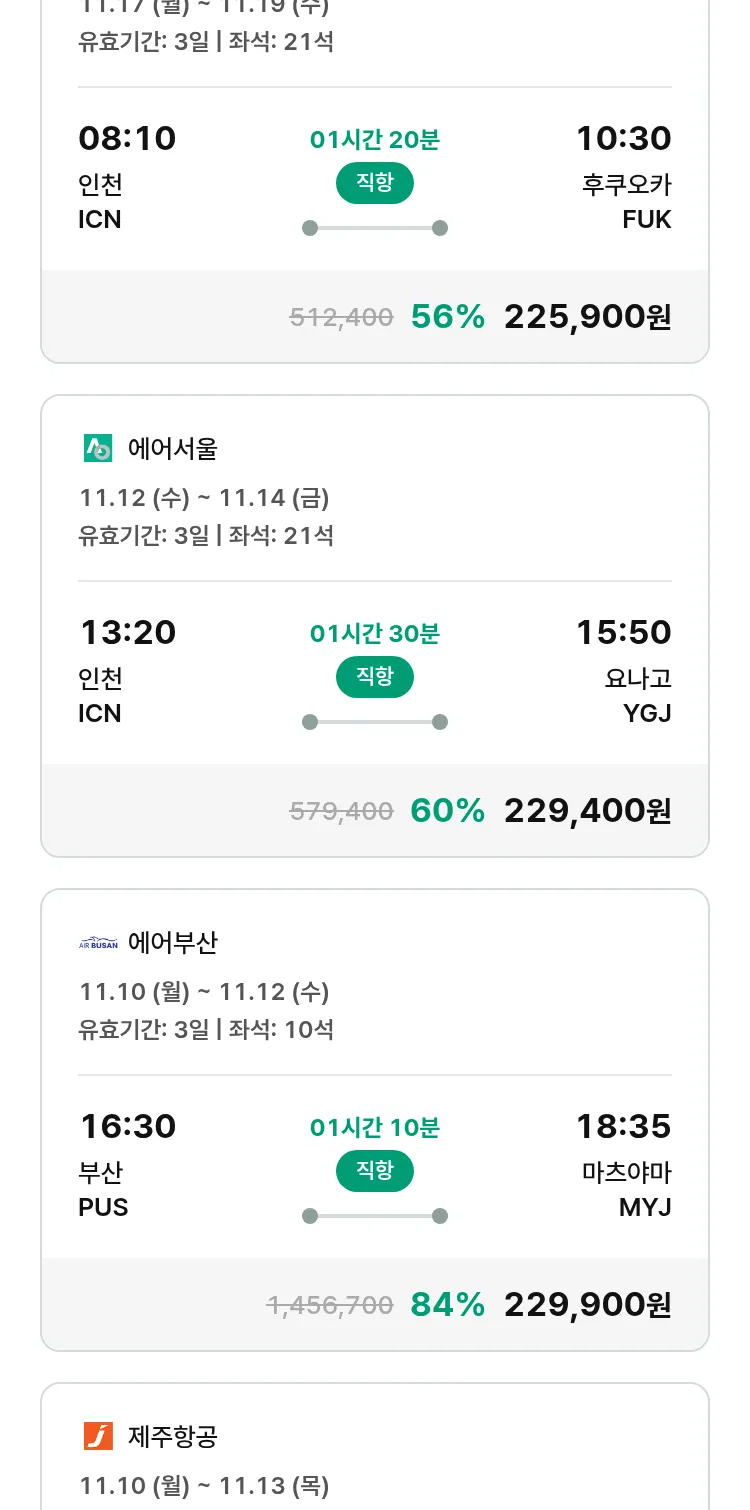
Task: Click the 84% discount label
Action: (447, 1305)
